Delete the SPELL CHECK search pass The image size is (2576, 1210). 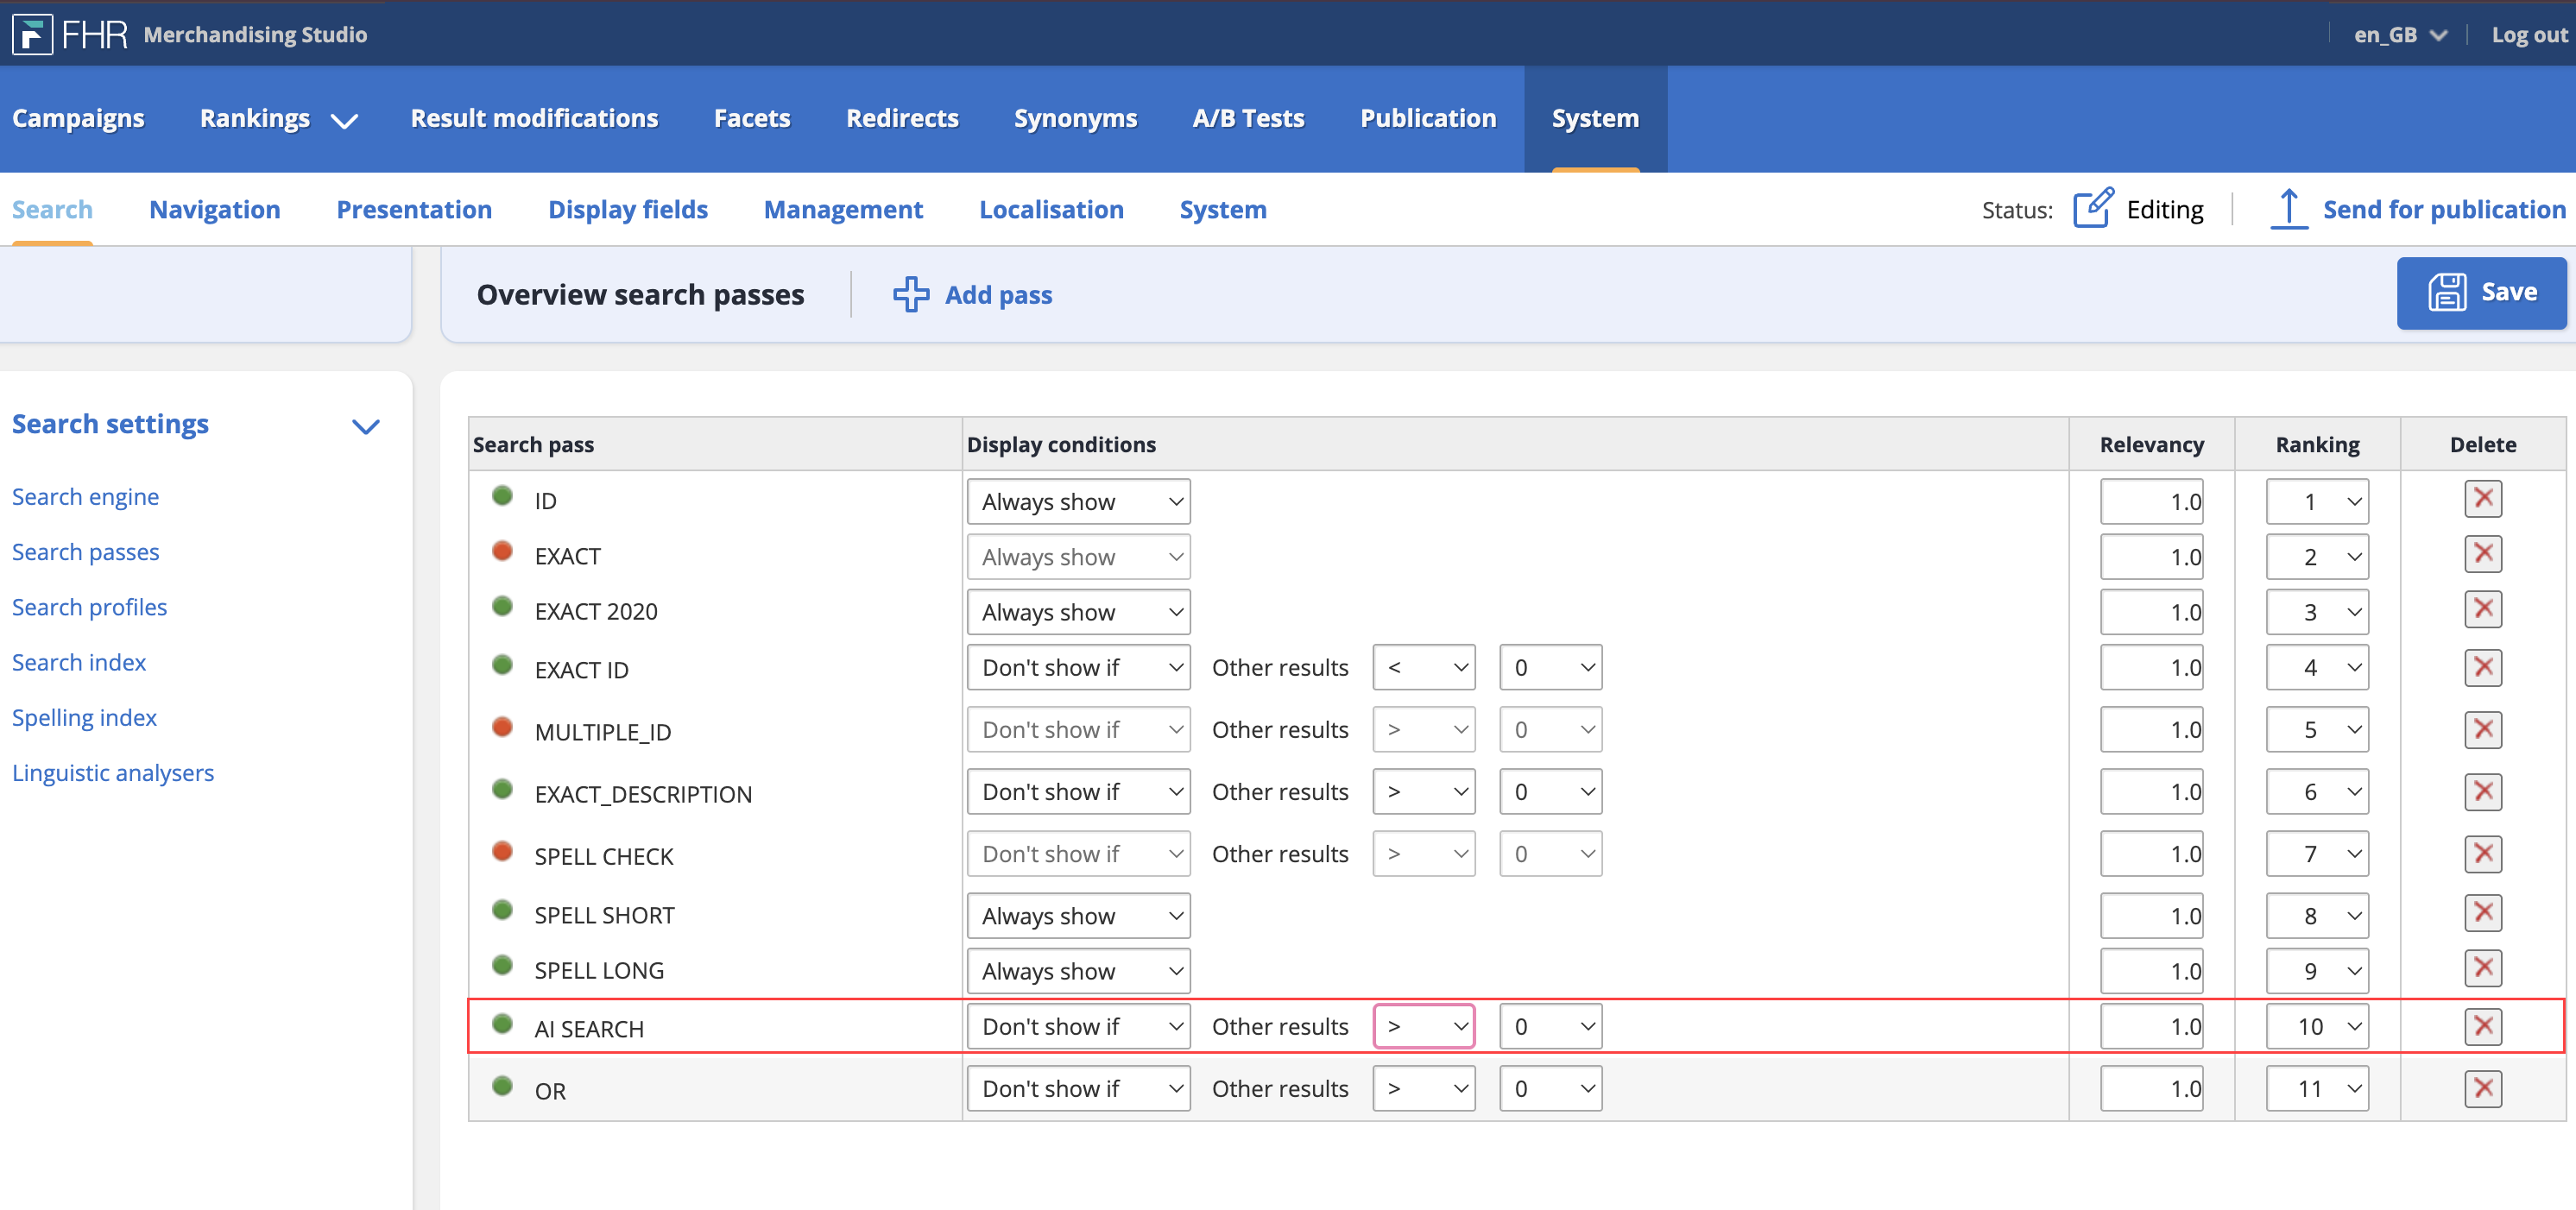point(2482,854)
